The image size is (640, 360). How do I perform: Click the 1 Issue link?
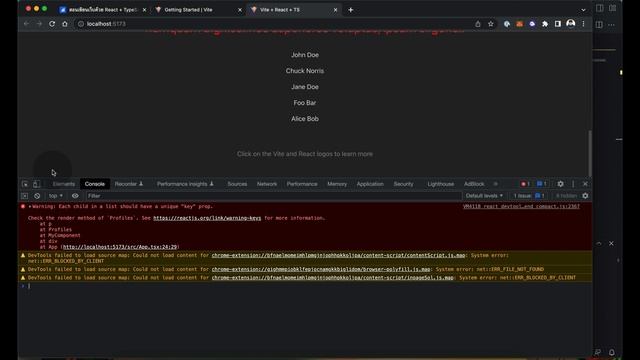coord(529,196)
